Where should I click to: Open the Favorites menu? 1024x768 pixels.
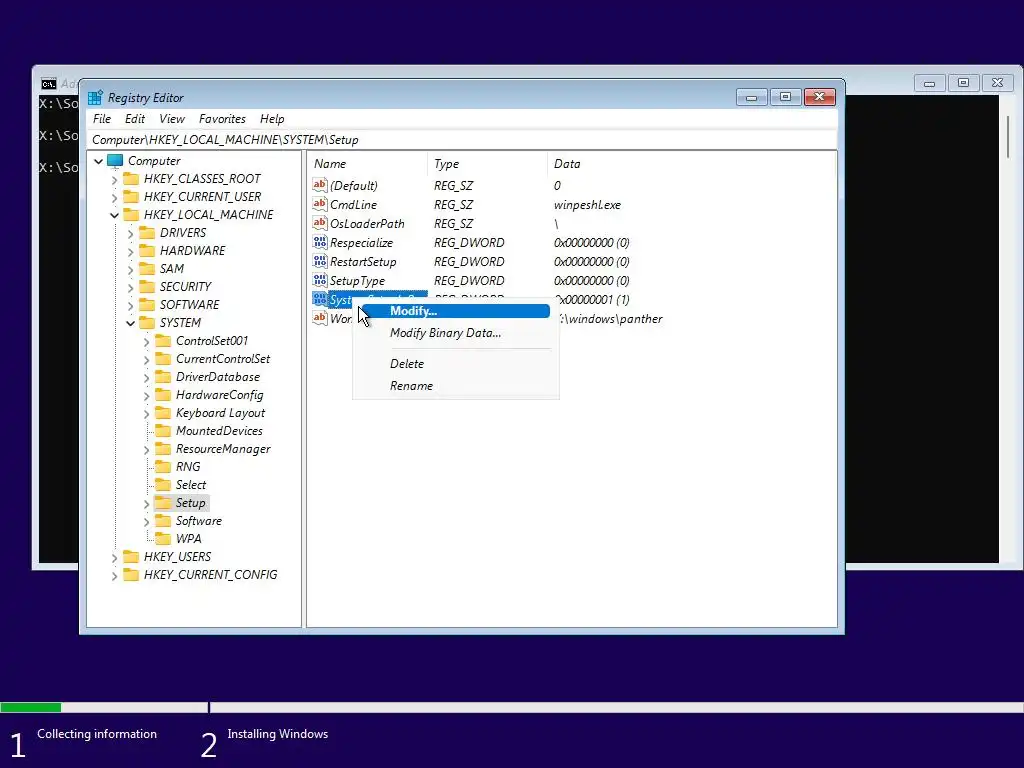click(x=222, y=119)
